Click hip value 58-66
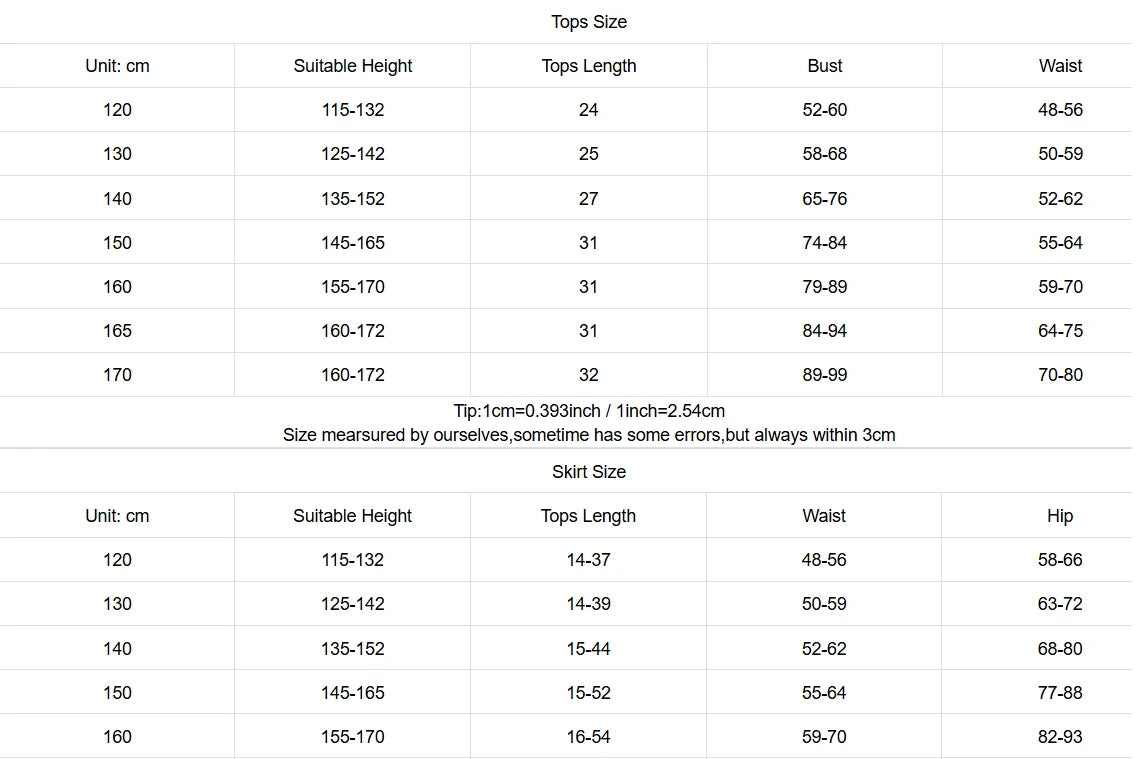Viewport: 1139px width, 759px height. tap(1060, 560)
